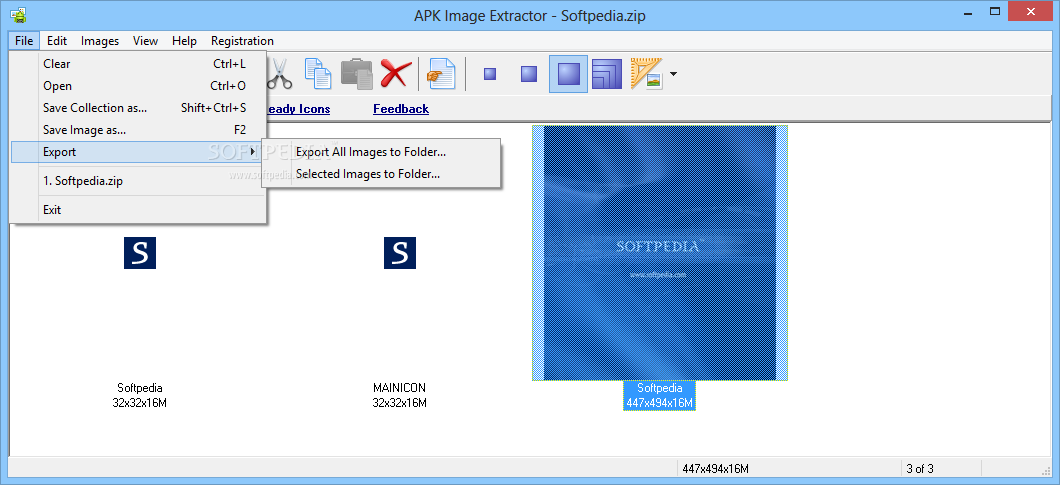Choose Selected Images to Folder...
The image size is (1060, 485).
(381, 174)
